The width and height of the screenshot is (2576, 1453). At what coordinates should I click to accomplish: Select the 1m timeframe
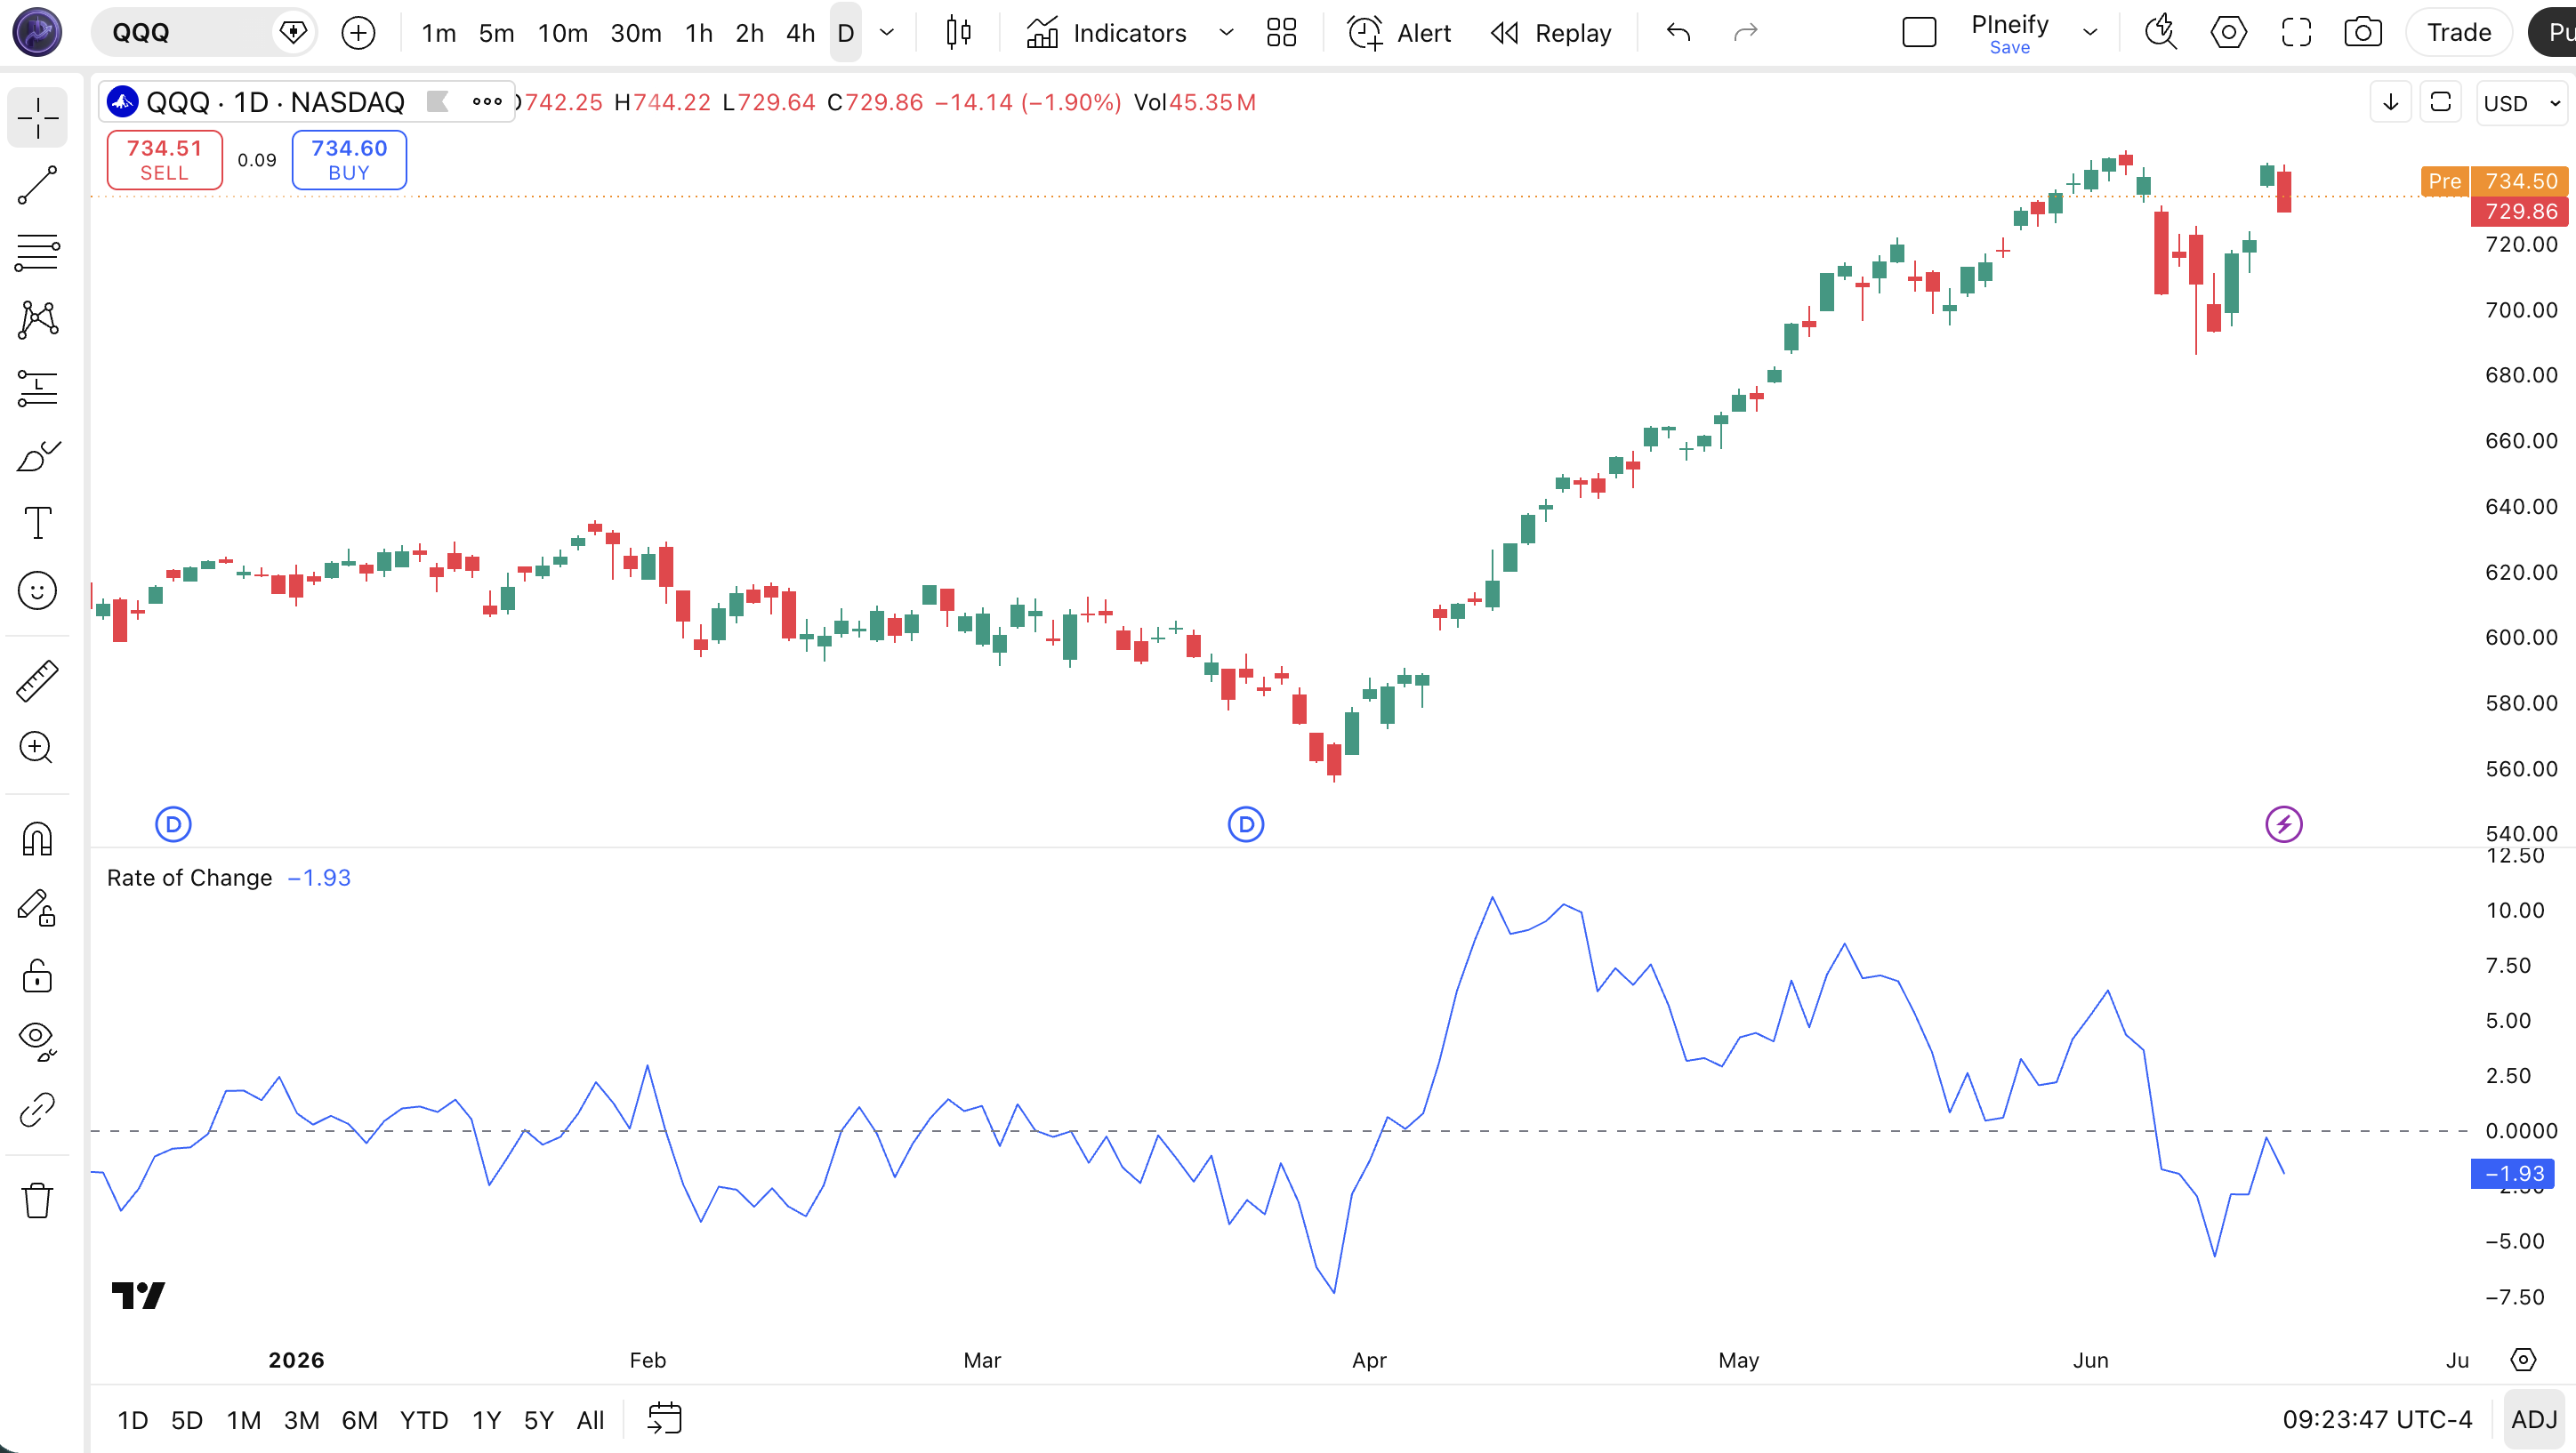(438, 33)
